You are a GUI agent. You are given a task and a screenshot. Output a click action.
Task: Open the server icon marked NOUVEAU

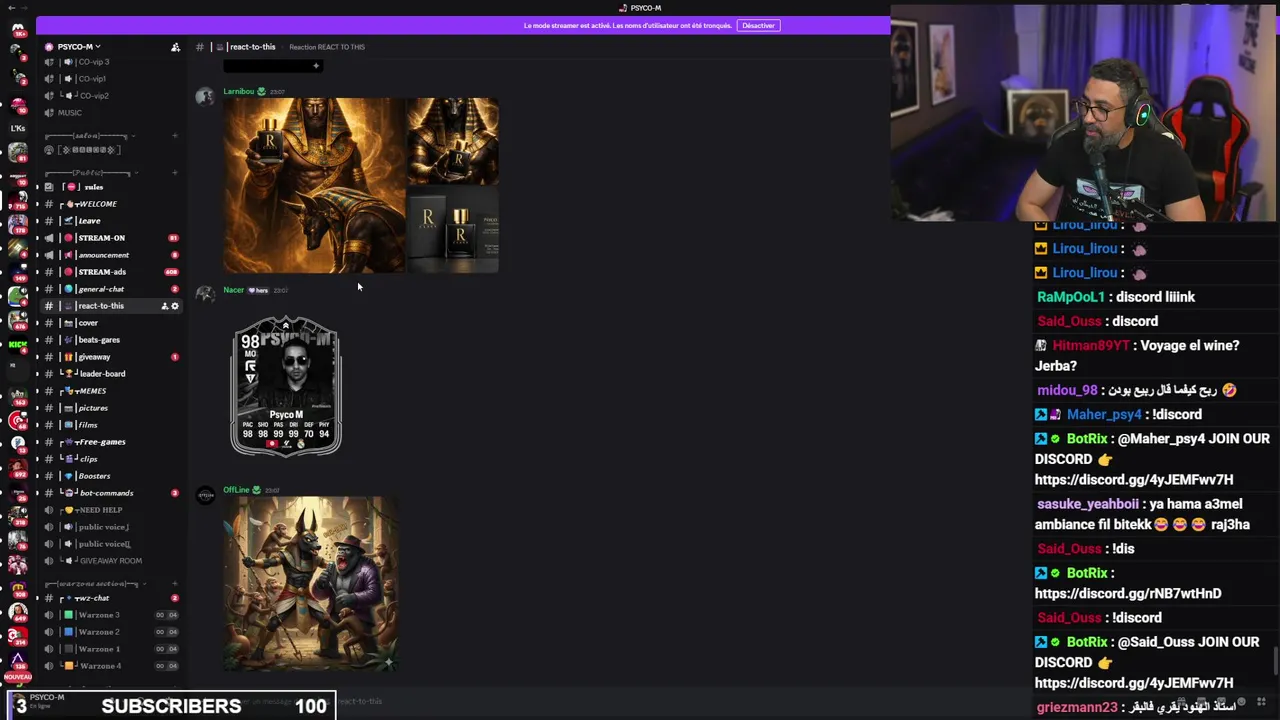coord(18,661)
